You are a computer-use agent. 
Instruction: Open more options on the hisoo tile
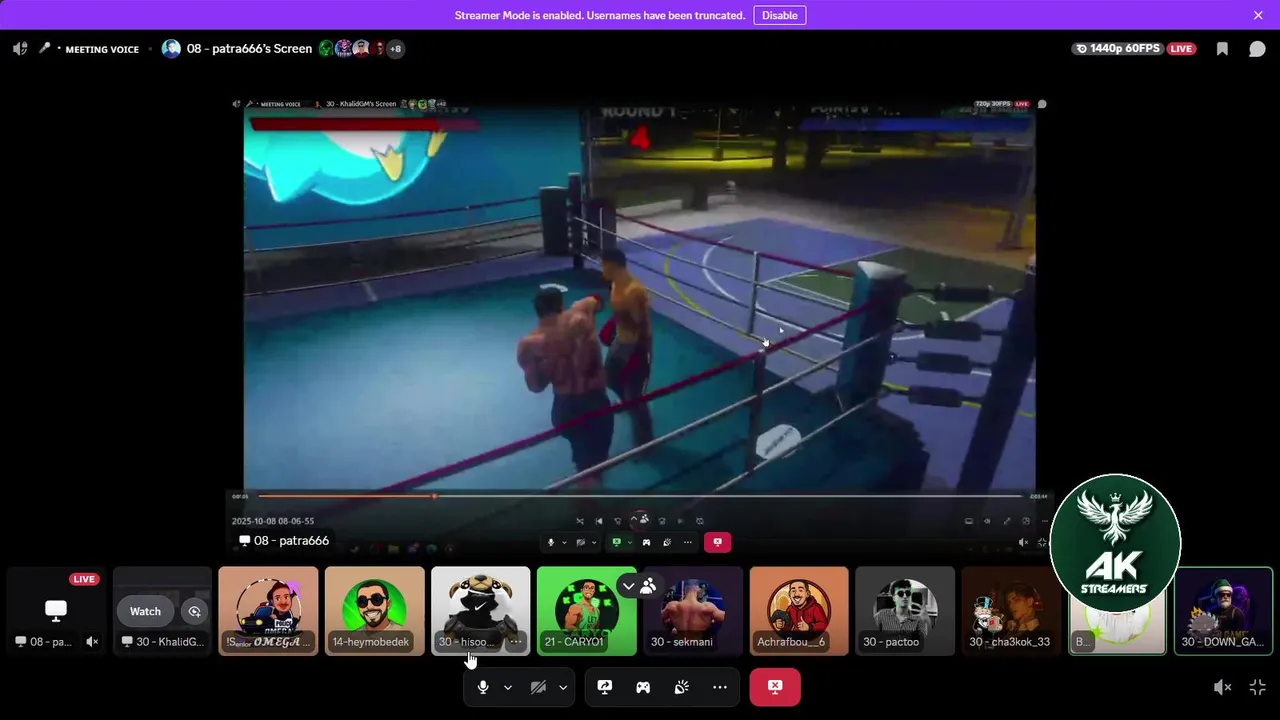tap(515, 642)
